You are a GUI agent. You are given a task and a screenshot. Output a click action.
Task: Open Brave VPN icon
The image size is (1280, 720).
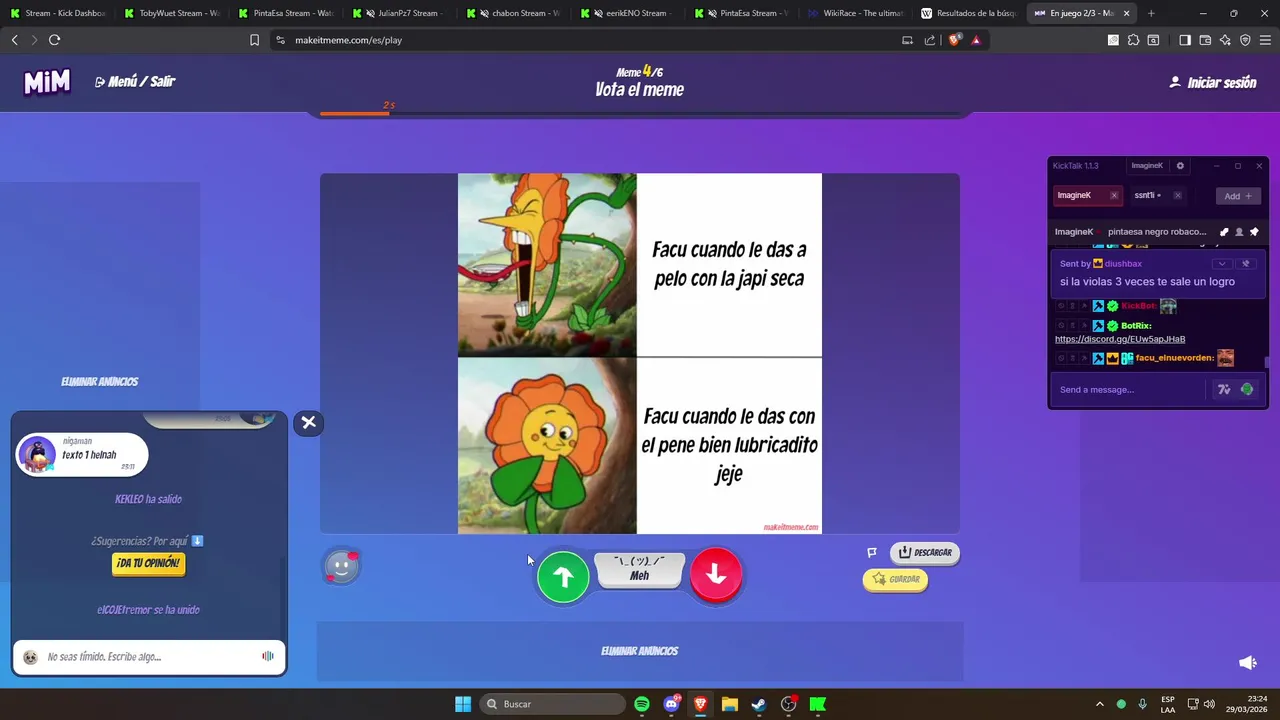1245,40
